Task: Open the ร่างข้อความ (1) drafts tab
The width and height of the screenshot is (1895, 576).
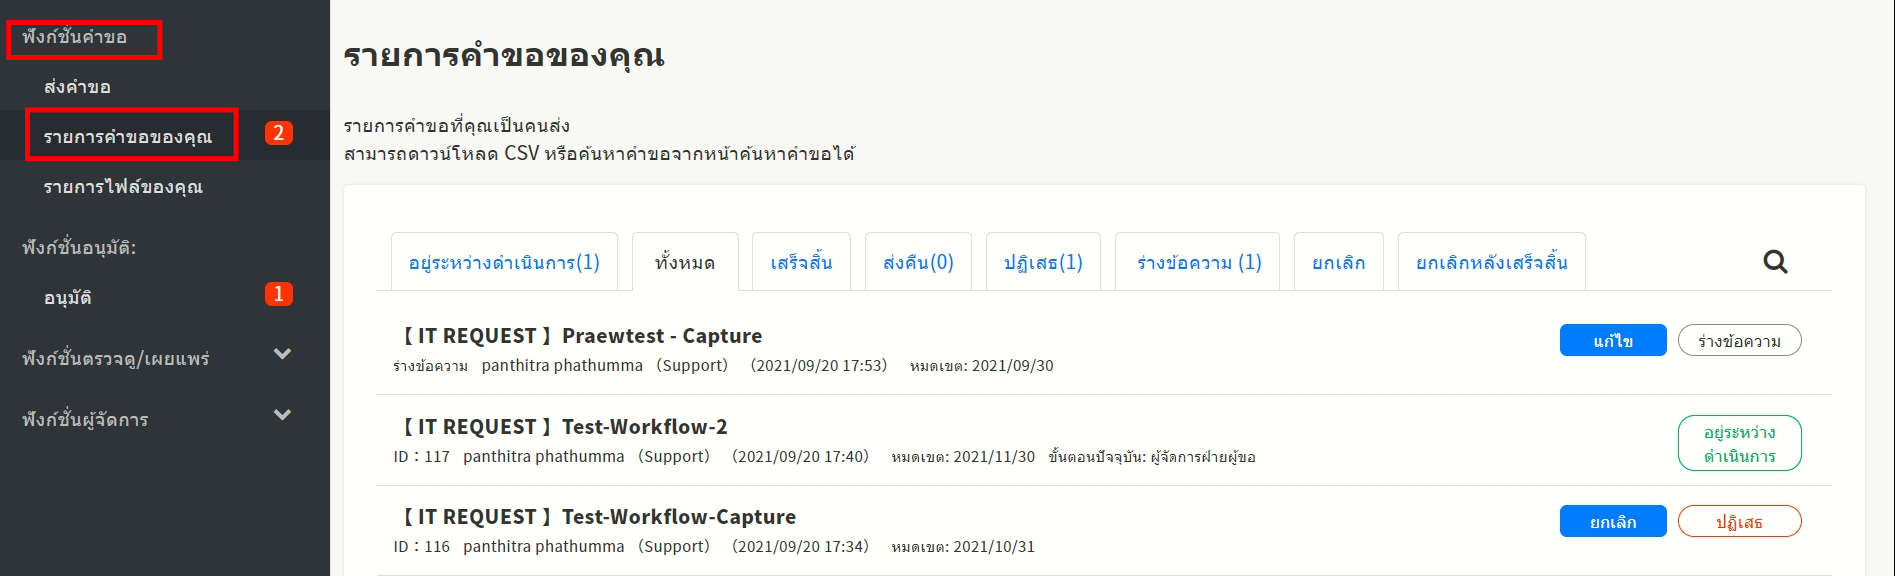Action: (x=1198, y=262)
